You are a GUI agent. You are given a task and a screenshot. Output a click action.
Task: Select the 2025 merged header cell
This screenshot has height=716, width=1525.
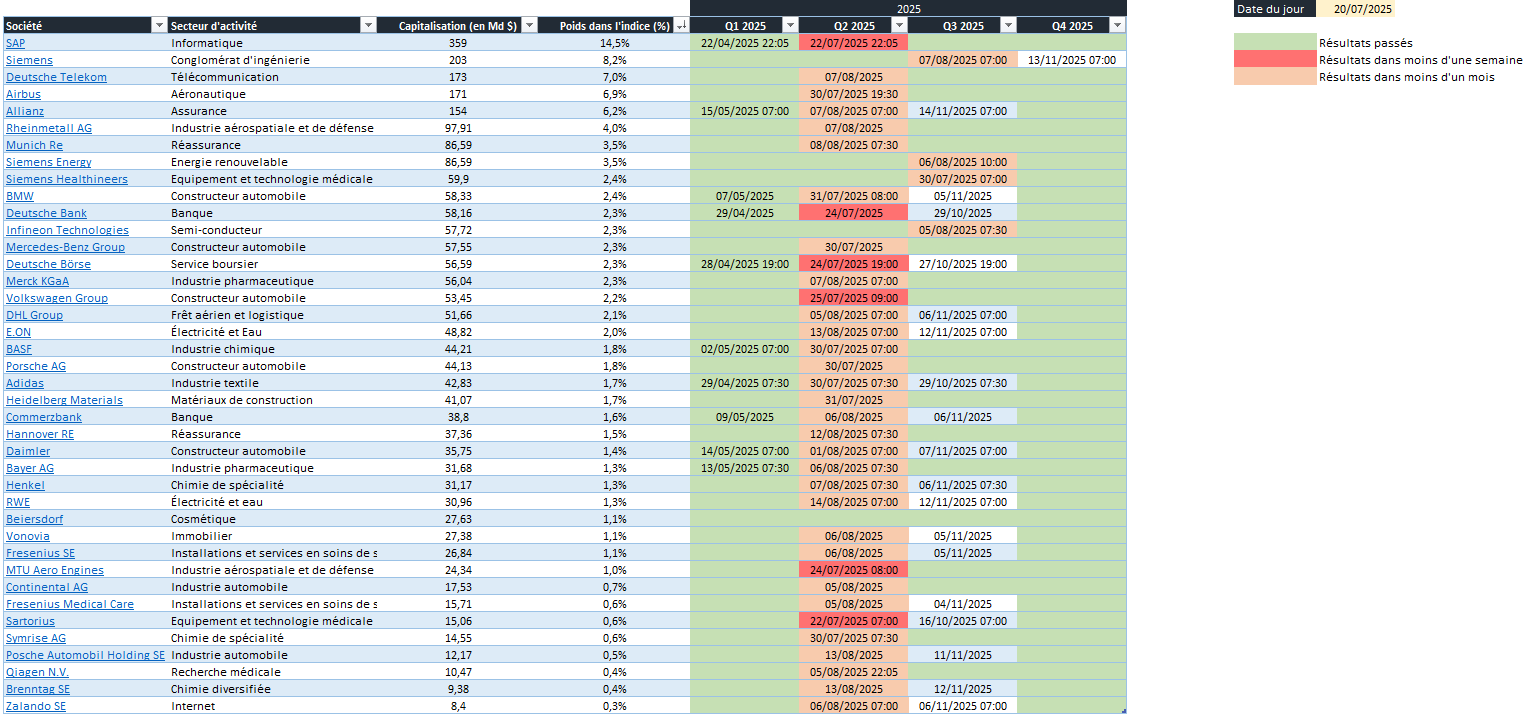tap(908, 8)
